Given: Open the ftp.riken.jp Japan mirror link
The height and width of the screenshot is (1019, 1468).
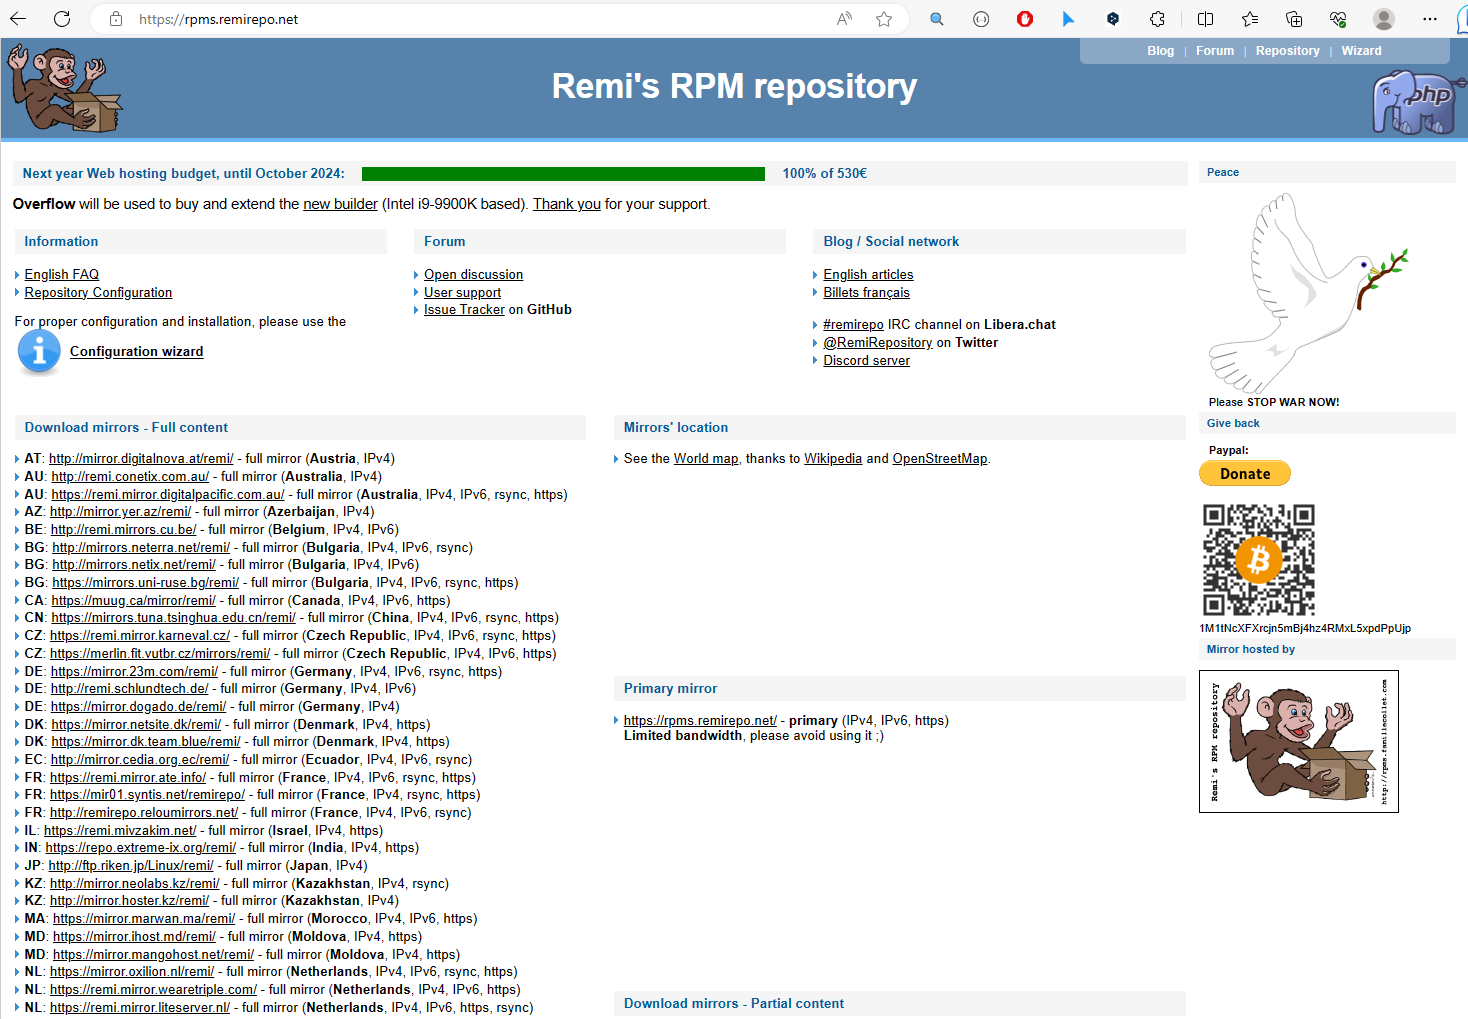Looking at the screenshot, I should (x=130, y=866).
